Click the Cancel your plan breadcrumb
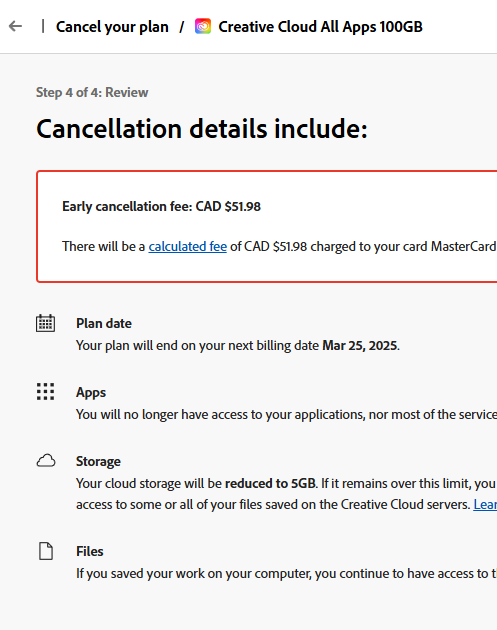497x630 pixels. click(112, 27)
